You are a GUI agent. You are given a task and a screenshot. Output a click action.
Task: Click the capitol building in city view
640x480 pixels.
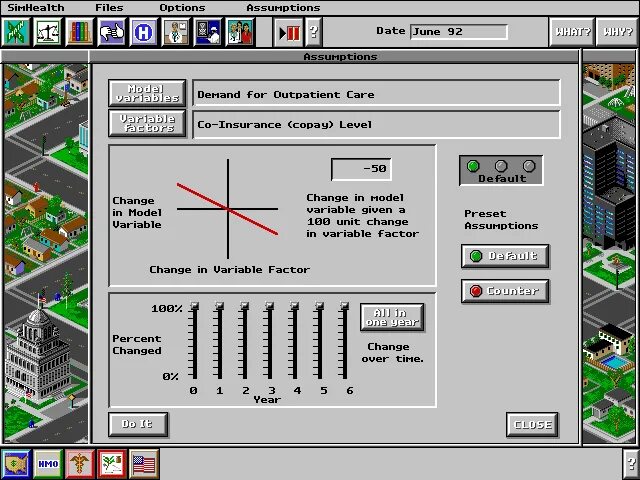click(37, 357)
